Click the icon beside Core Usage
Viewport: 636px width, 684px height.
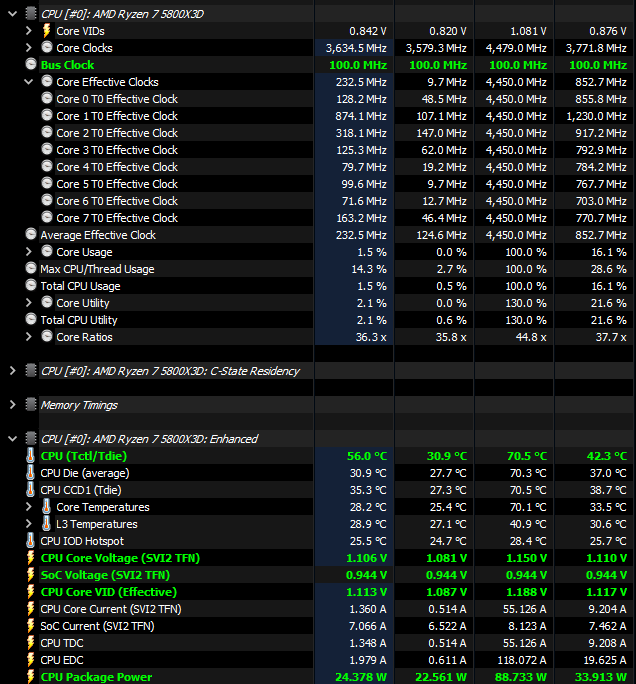click(47, 251)
